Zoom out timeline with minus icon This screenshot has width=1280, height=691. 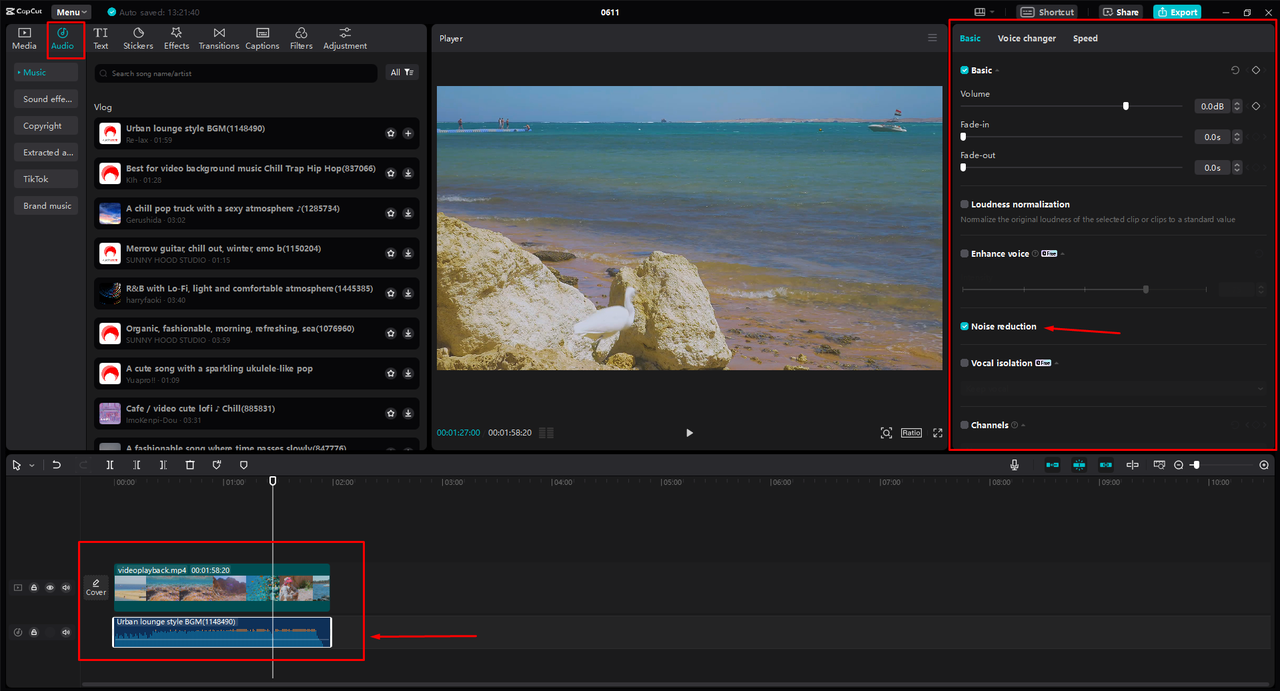[1179, 465]
